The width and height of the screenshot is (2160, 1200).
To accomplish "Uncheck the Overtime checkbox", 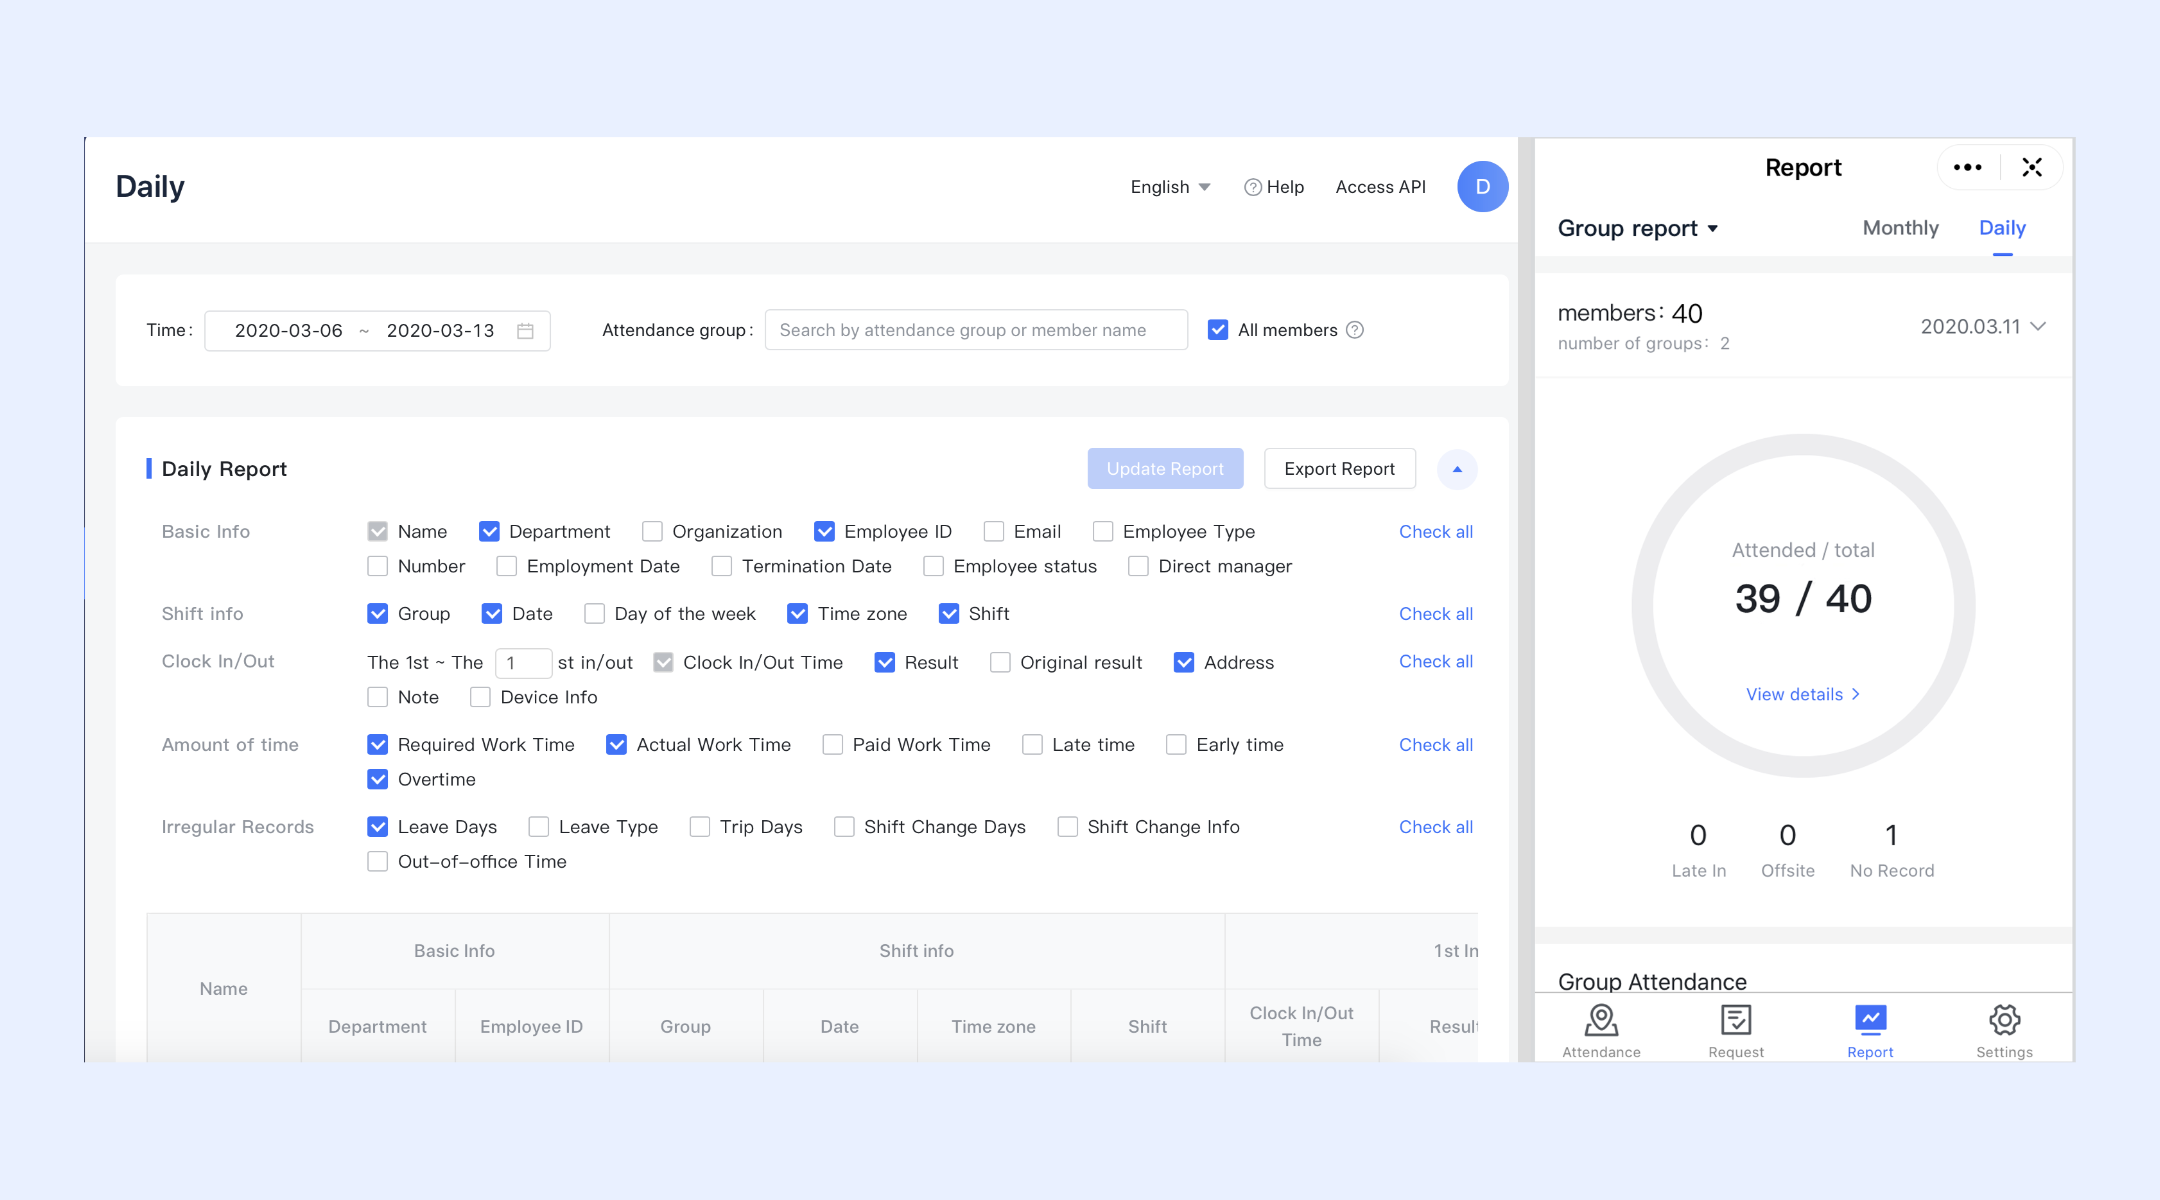I will point(378,779).
